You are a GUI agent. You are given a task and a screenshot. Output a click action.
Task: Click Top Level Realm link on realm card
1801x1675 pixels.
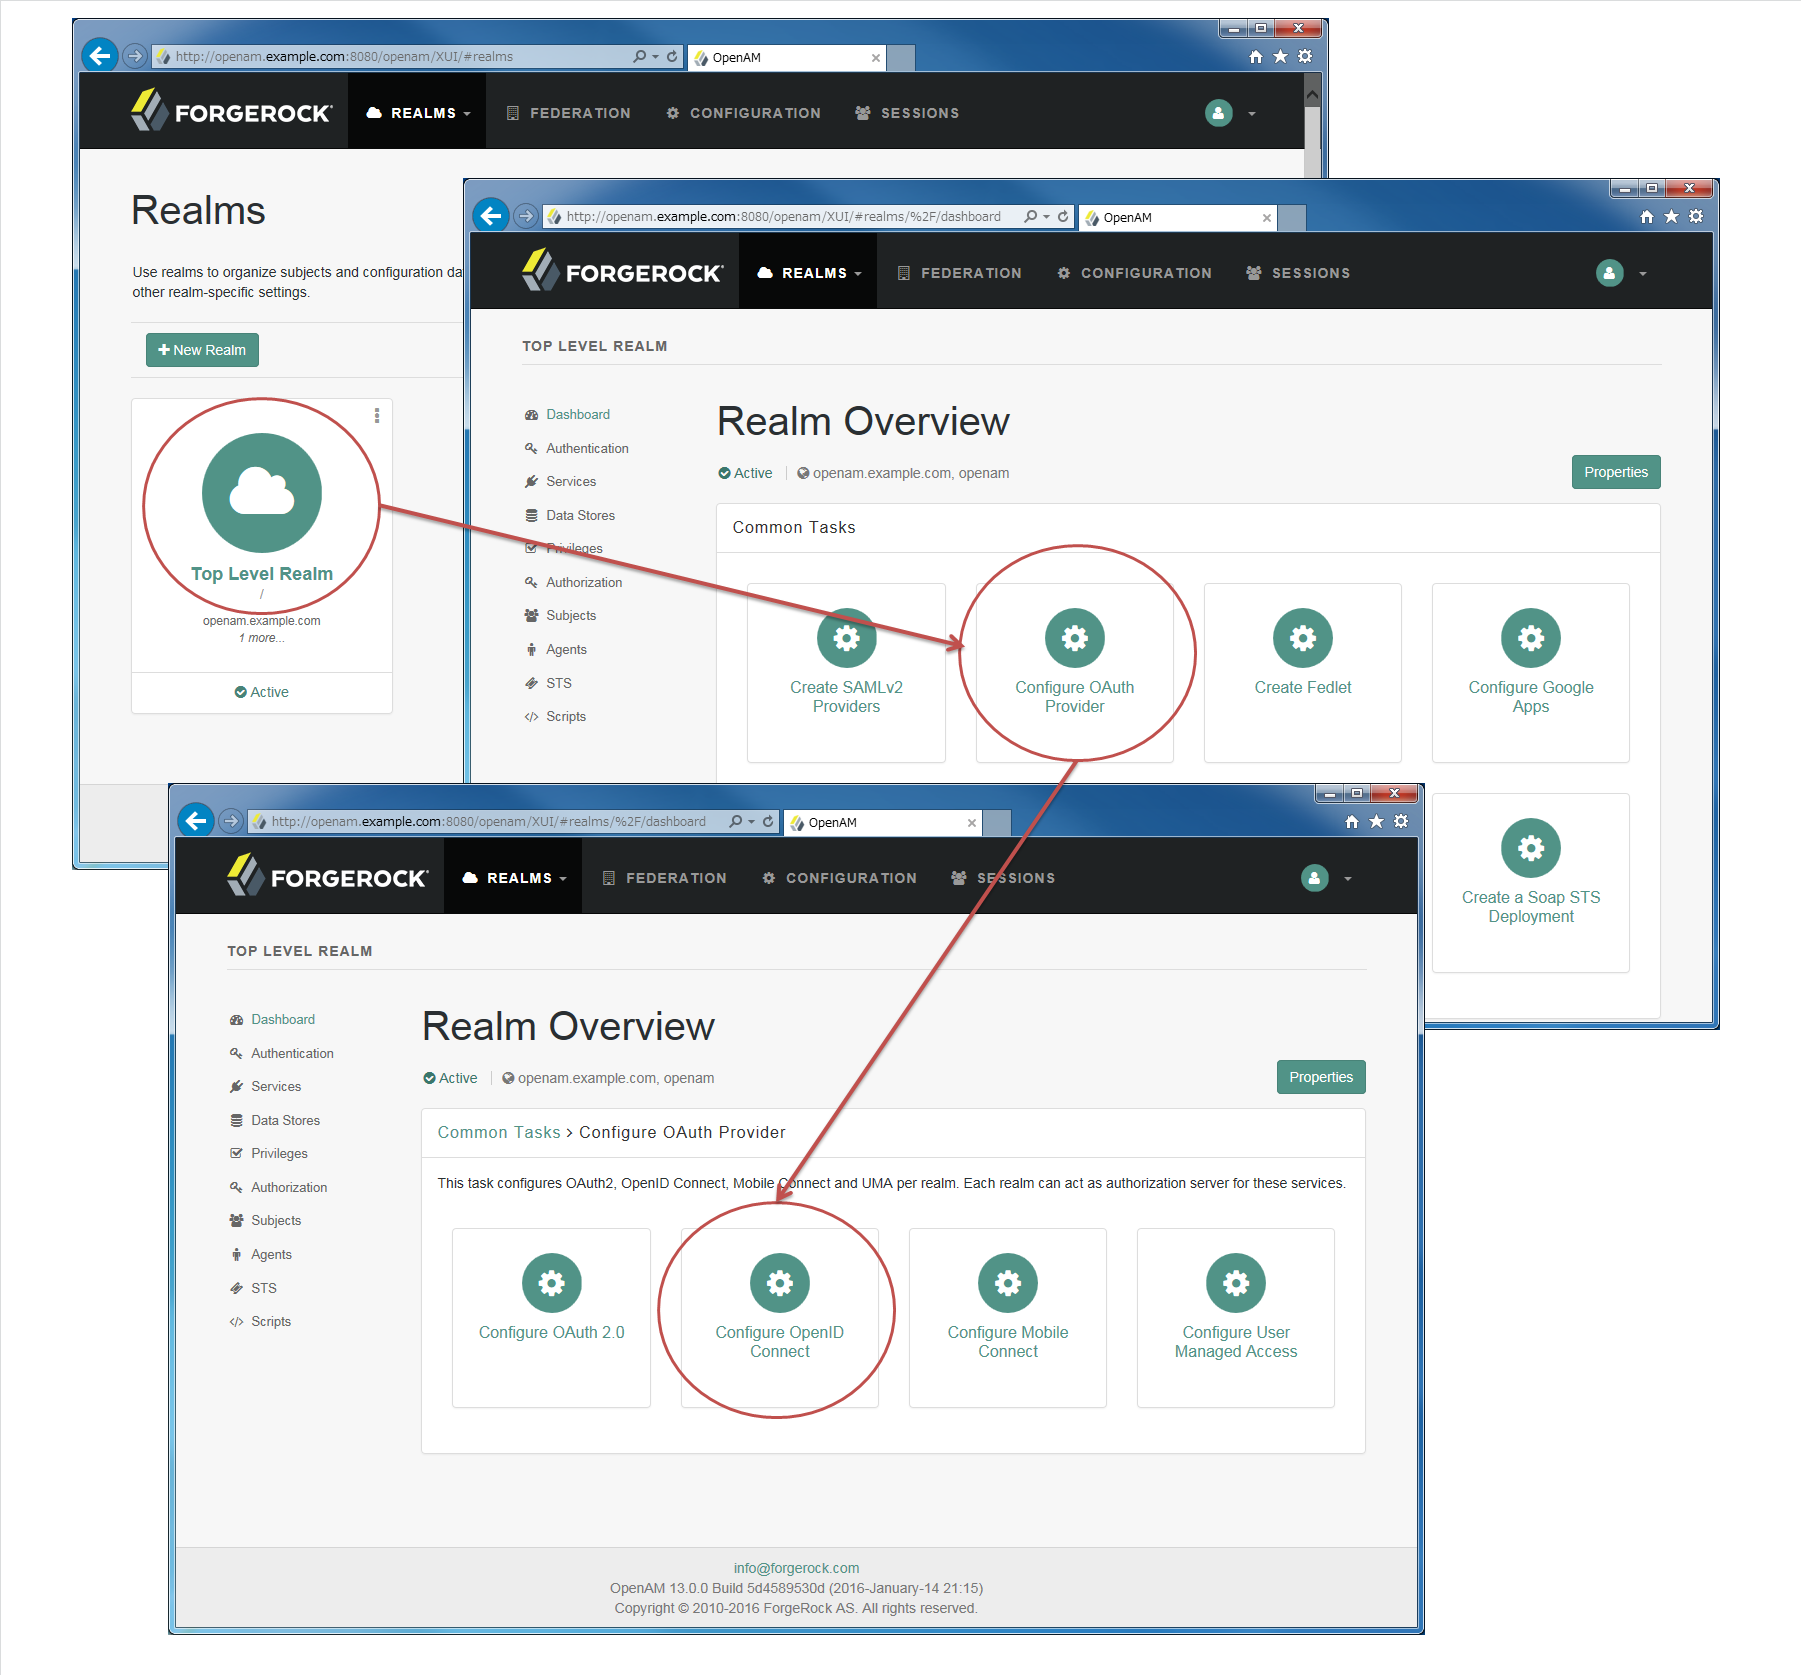[x=262, y=574]
